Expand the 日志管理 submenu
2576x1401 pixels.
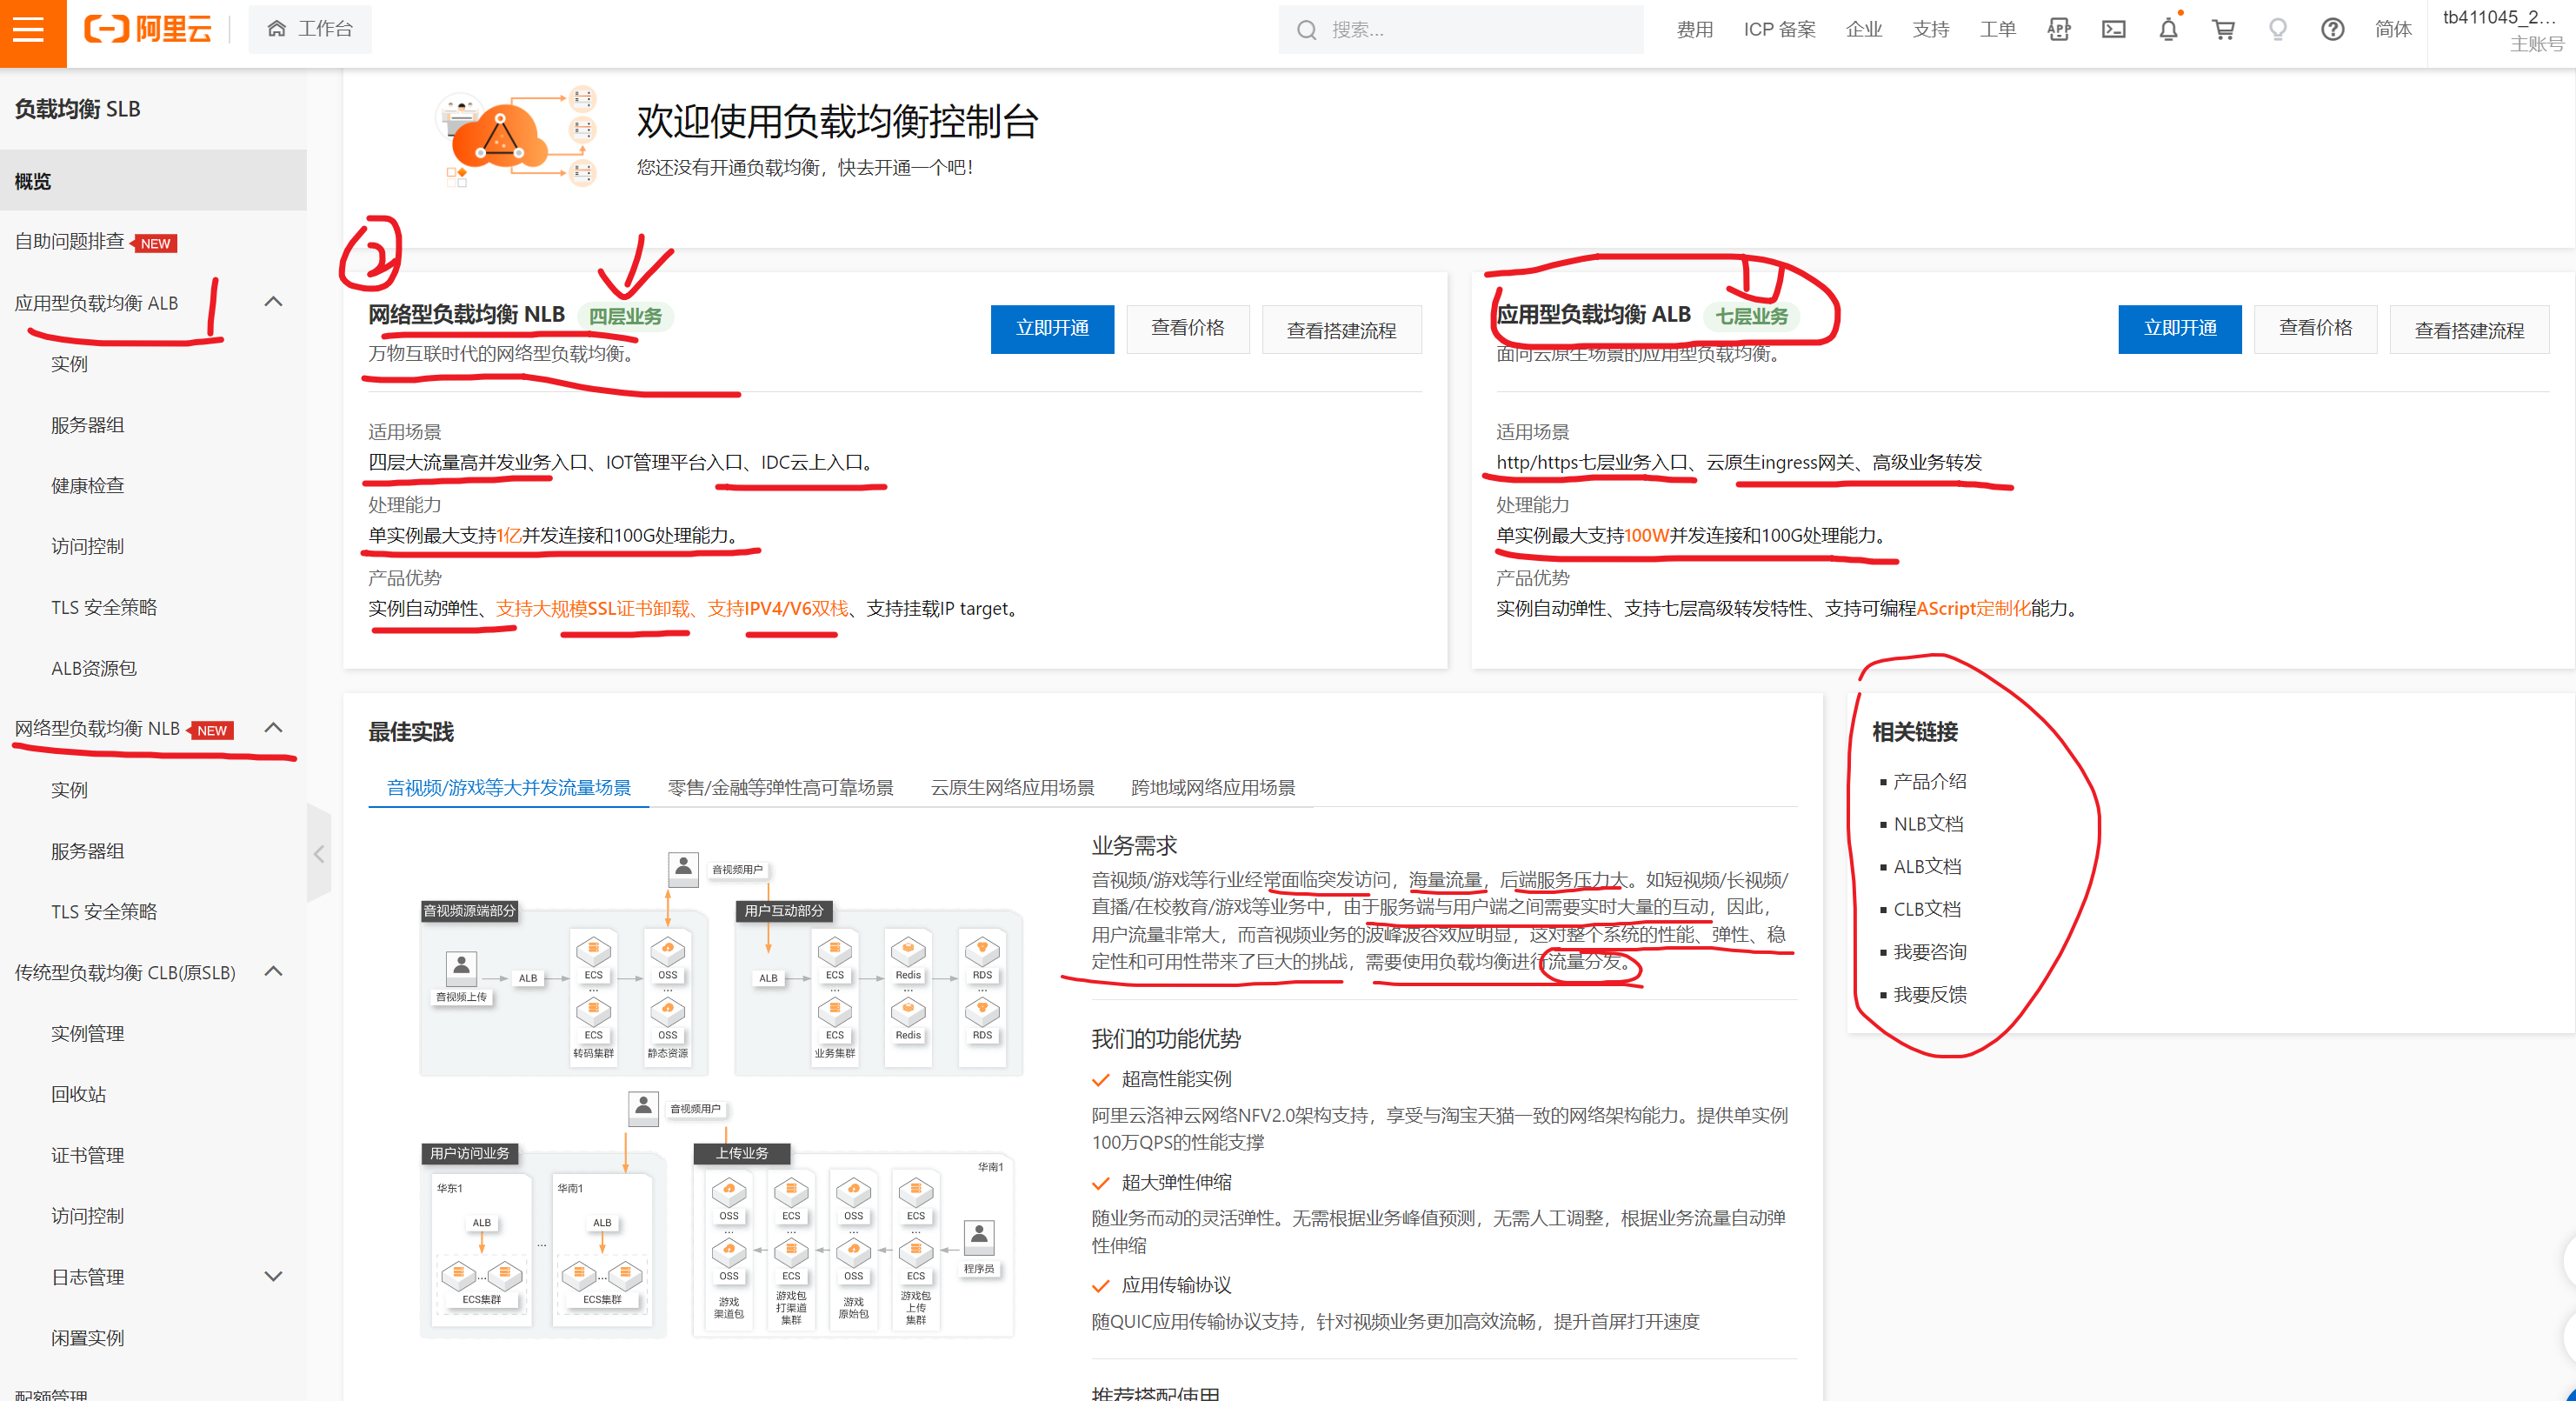[x=273, y=1276]
